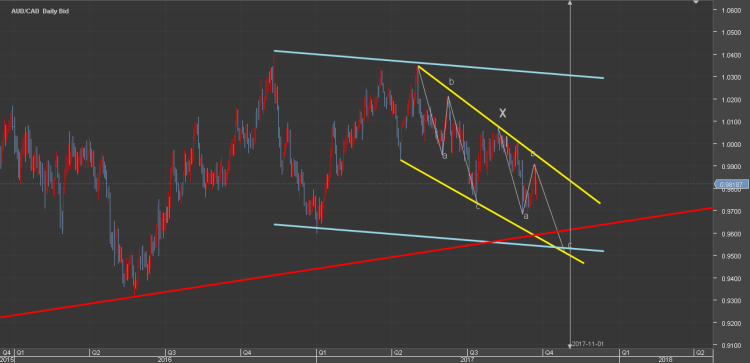Click the 2016 year label on time axis
The image size is (750, 363).
pos(165,359)
